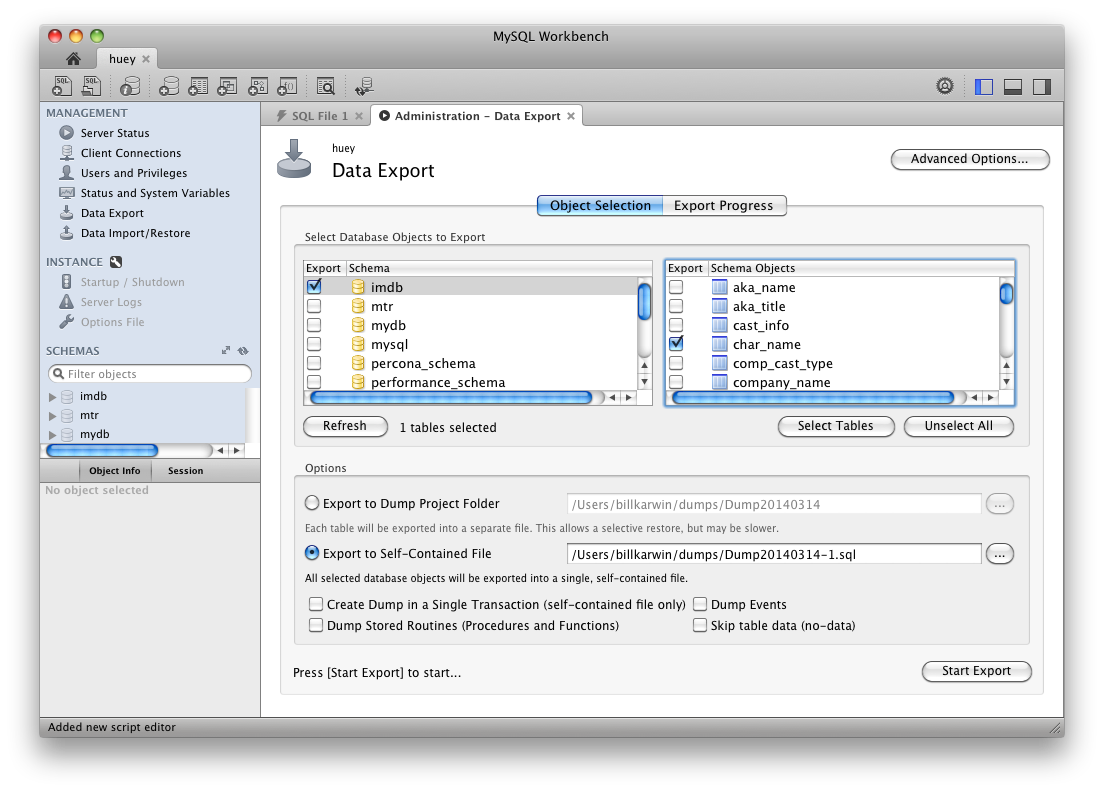This screenshot has height=792, width=1104.
Task: Click the Select Tables button
Action: point(836,426)
